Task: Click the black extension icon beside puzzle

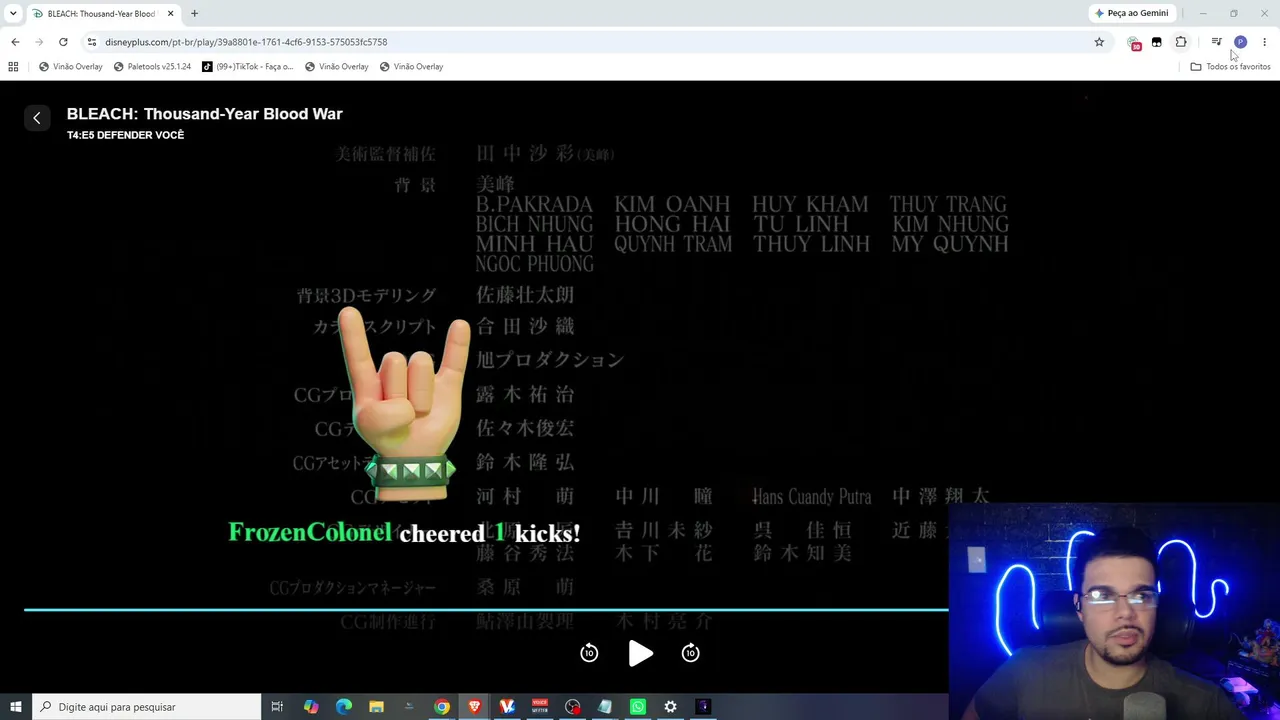Action: [x=1157, y=42]
